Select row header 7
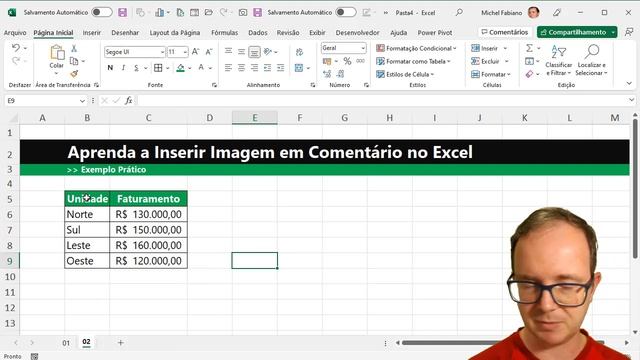This screenshot has height=360, width=640. coord(10,230)
